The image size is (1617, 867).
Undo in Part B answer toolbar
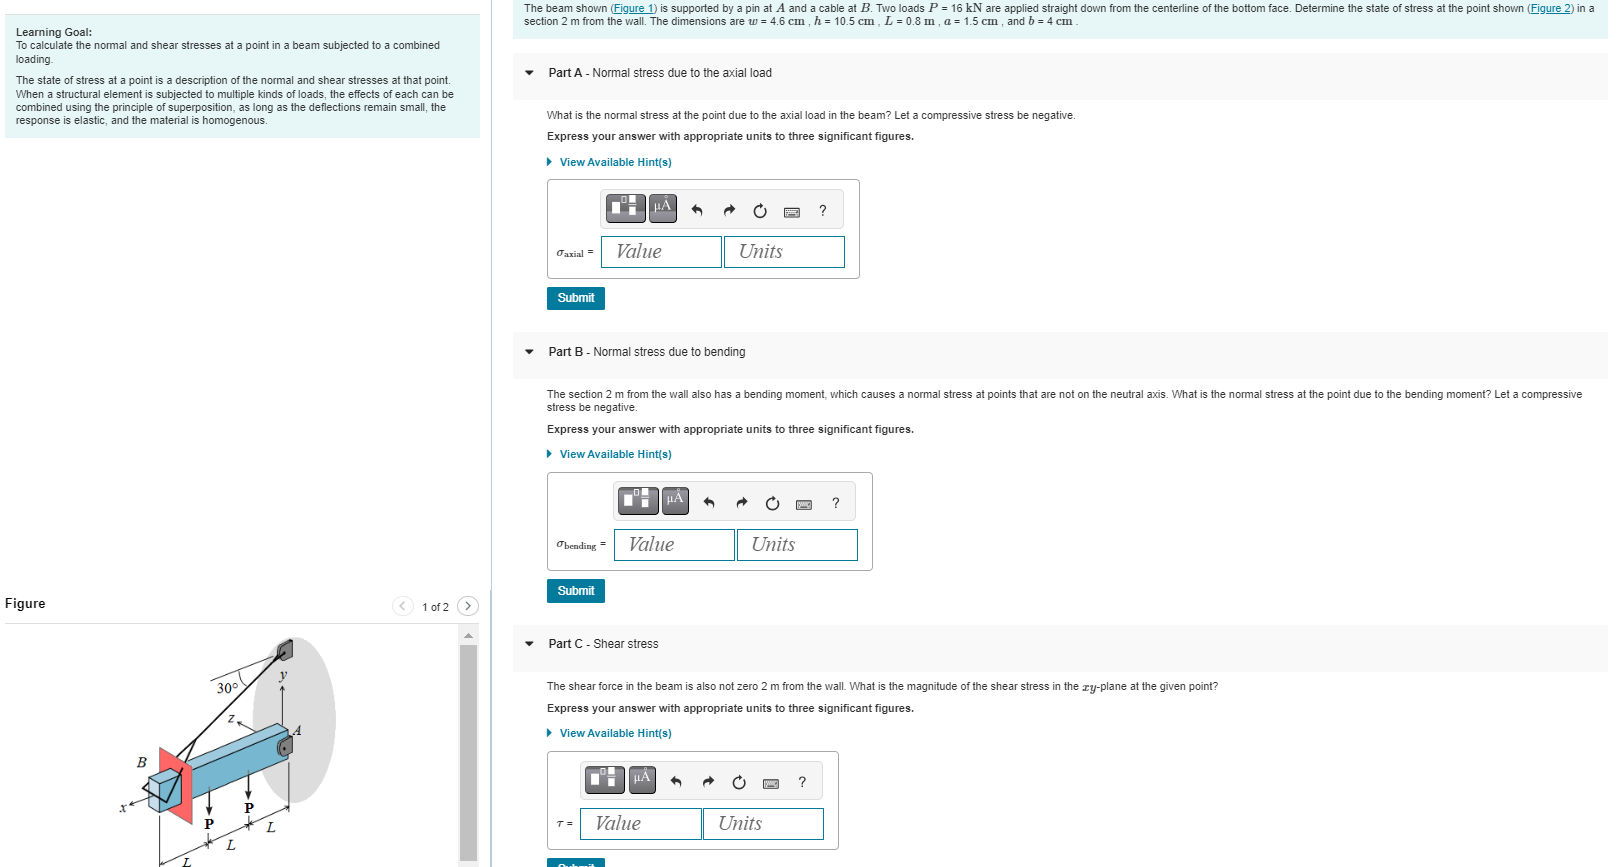coord(709,503)
